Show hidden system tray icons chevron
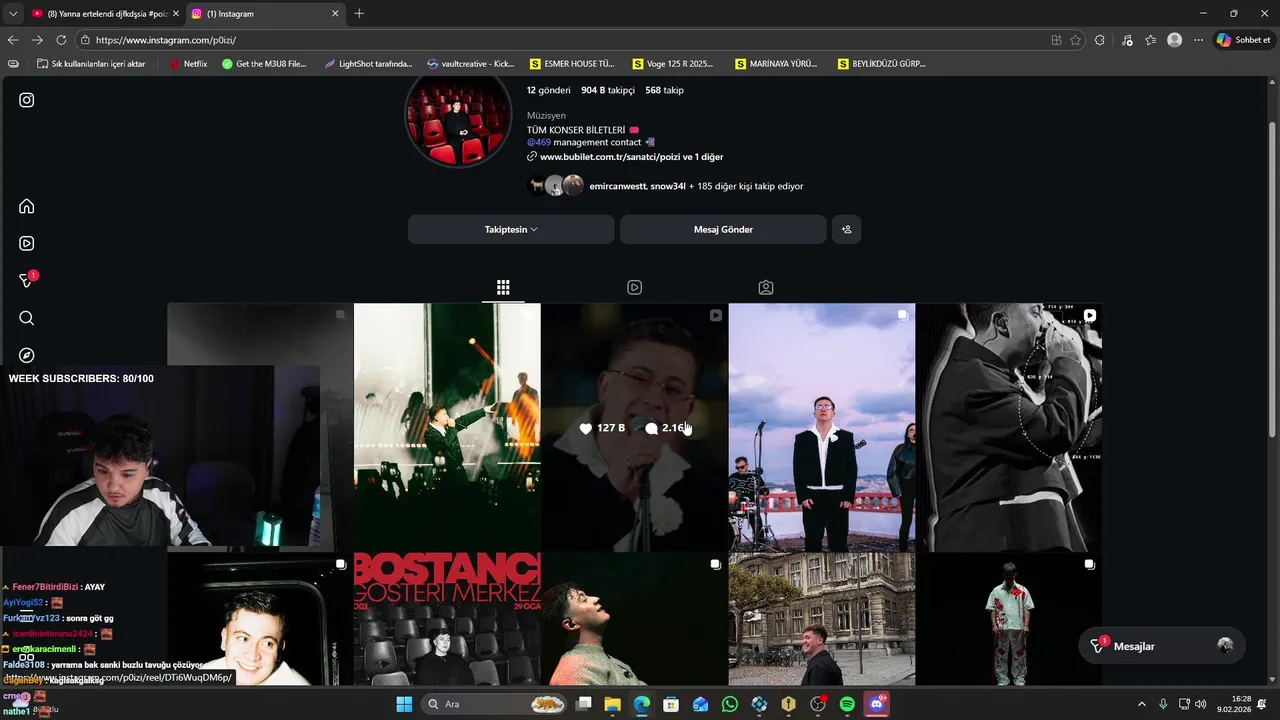The width and height of the screenshot is (1280, 720). pyautogui.click(x=1142, y=704)
